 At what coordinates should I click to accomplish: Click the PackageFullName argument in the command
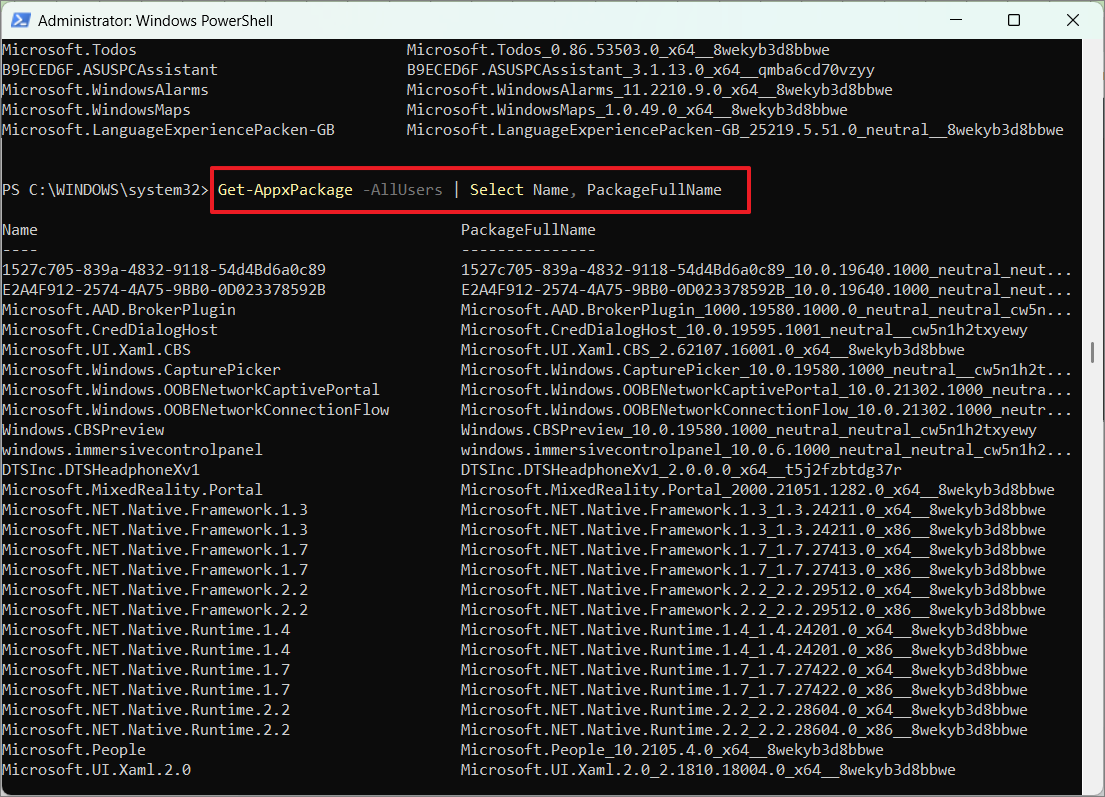pos(654,190)
